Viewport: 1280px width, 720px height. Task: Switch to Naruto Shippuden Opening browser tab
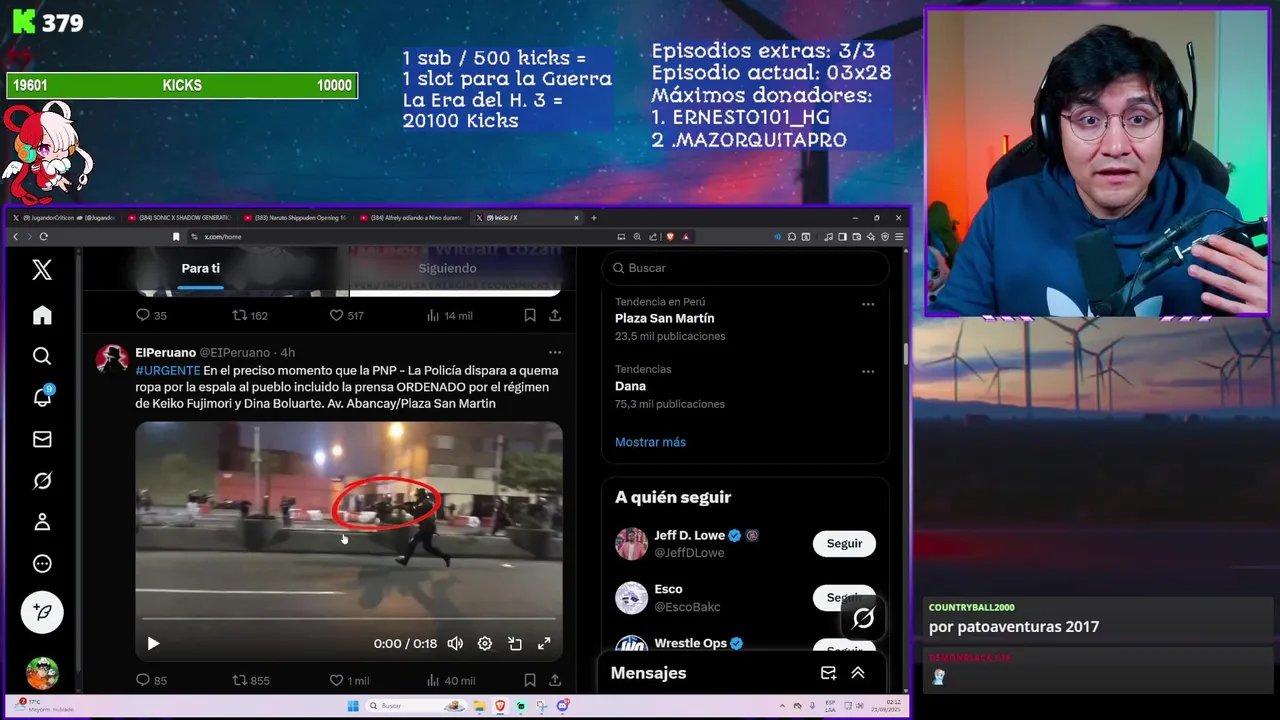pos(296,217)
